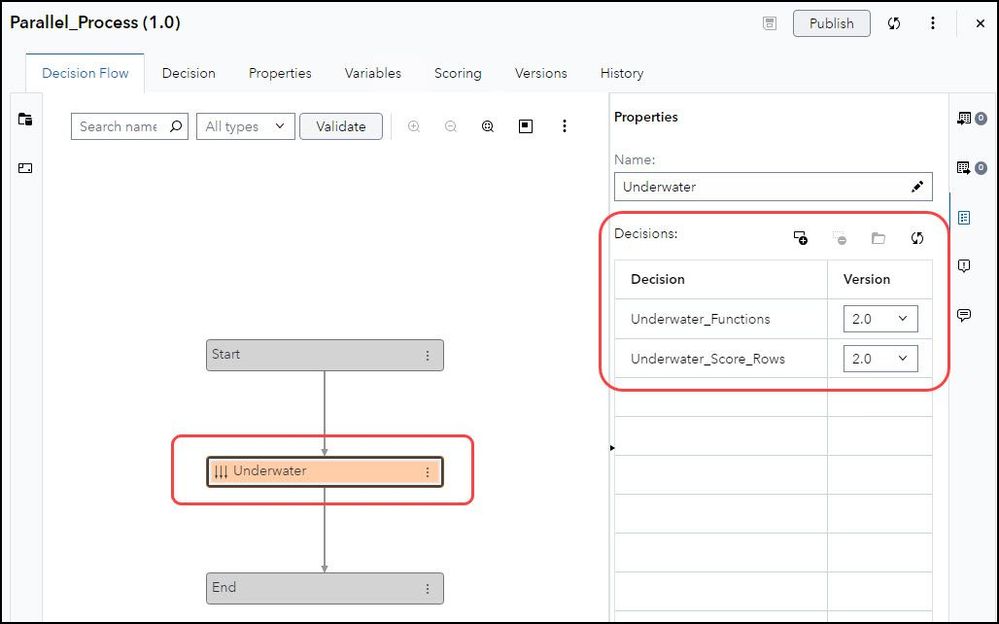Close the Parallel_Process decision
999x624 pixels.
coord(980,24)
